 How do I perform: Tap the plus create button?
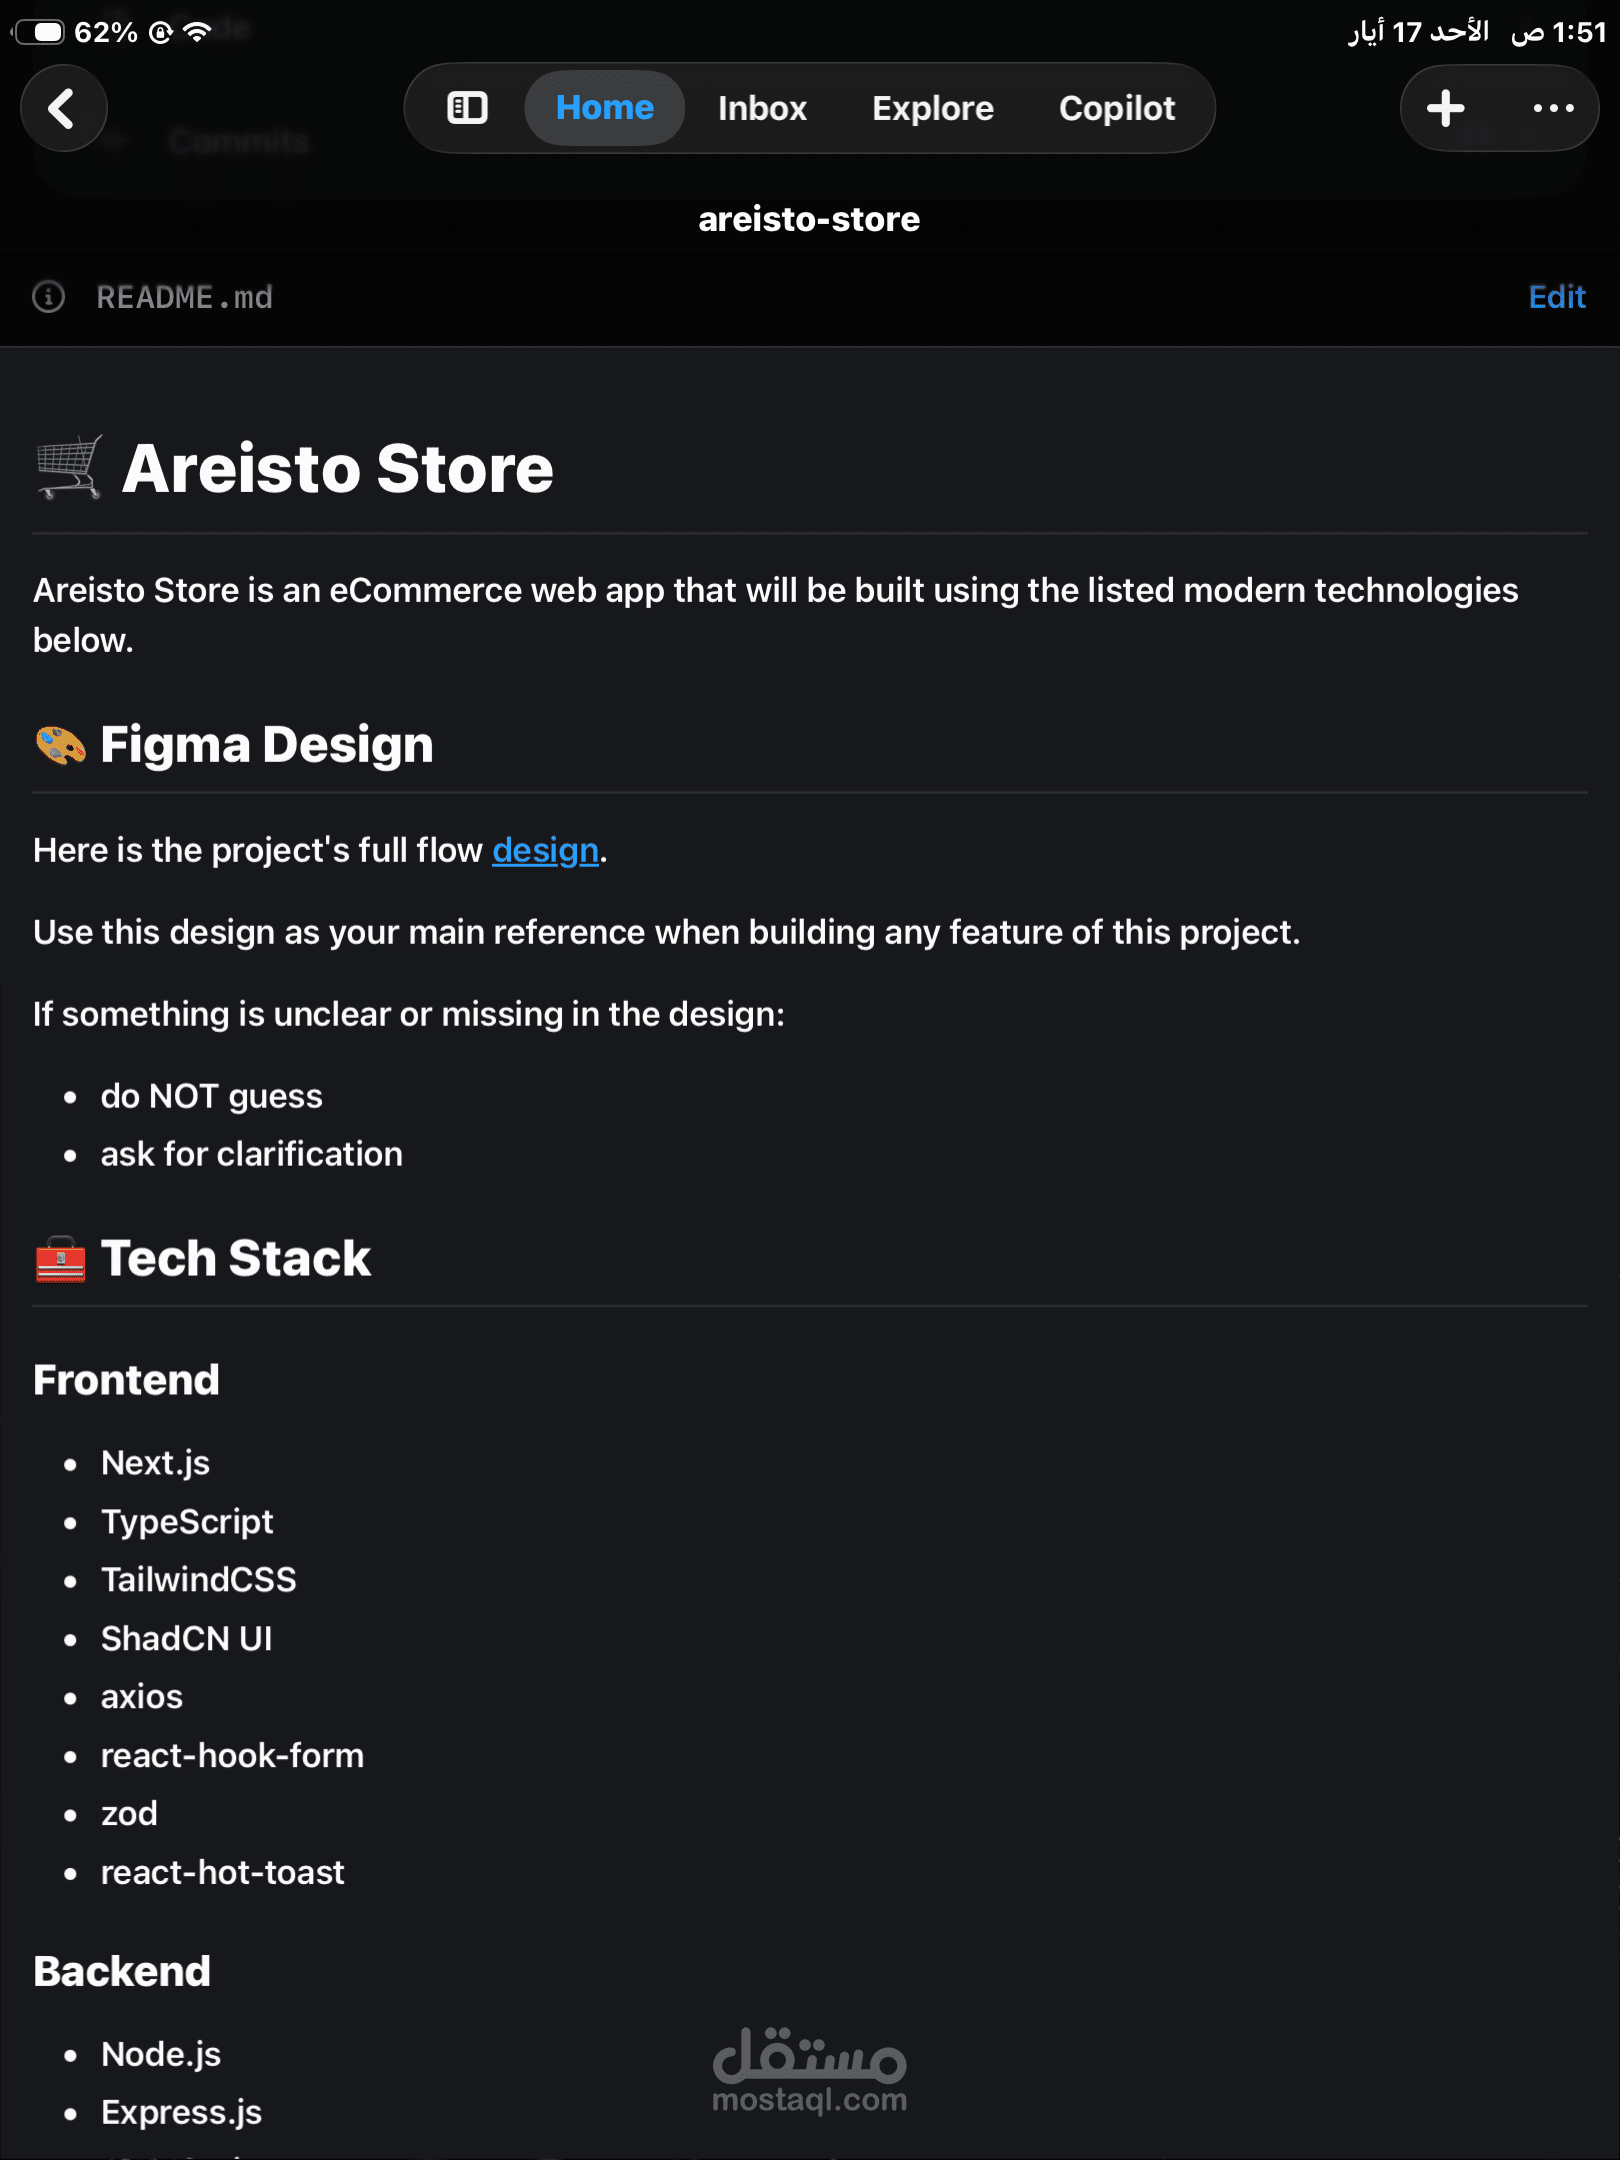point(1445,108)
